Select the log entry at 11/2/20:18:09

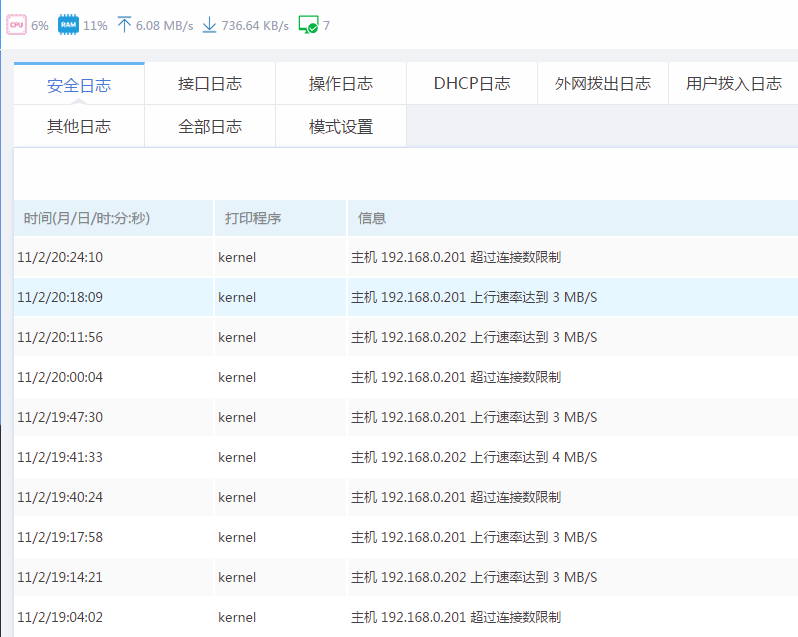coord(406,297)
